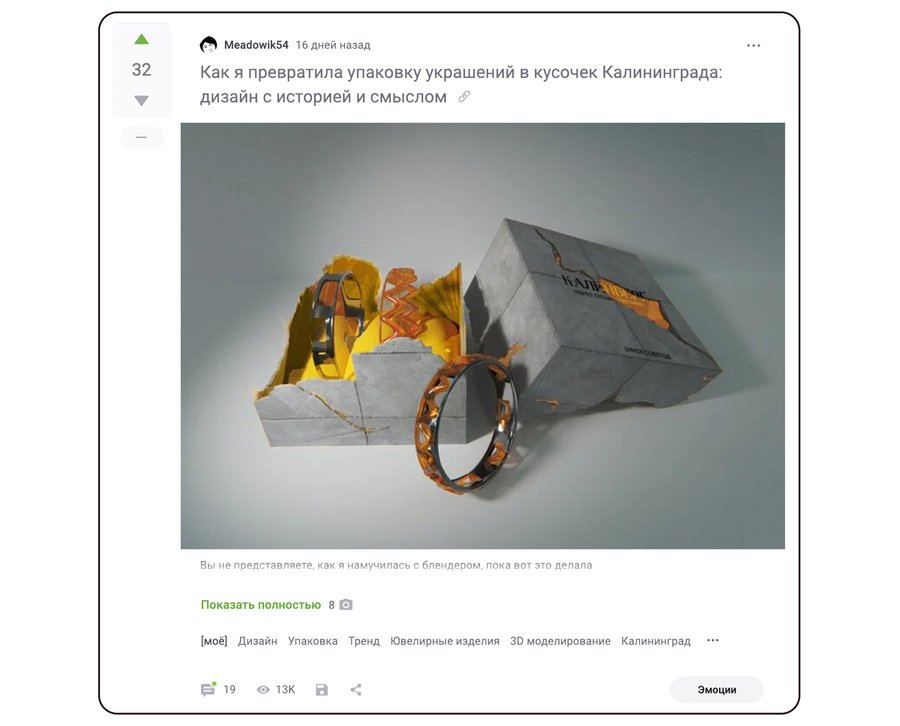The image size is (900, 726).
Task: Select the Калининград tag
Action: point(655,641)
